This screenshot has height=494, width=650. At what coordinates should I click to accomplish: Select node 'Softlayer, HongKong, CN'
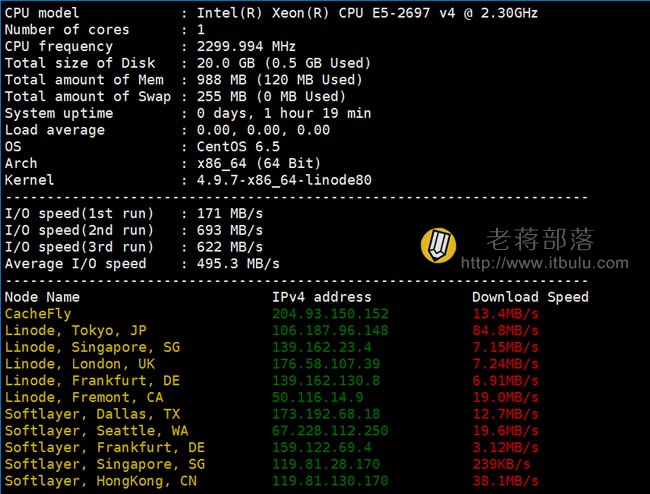(x=100, y=481)
